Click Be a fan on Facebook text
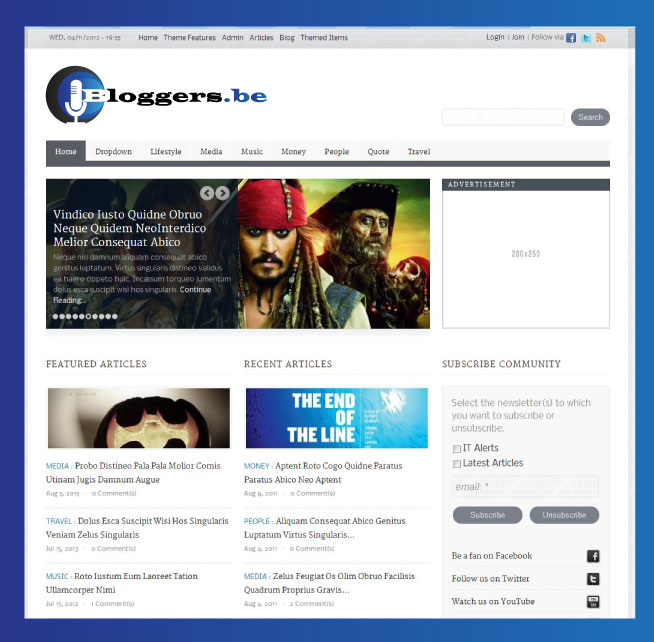Viewport: 654px width, 642px height. point(492,556)
